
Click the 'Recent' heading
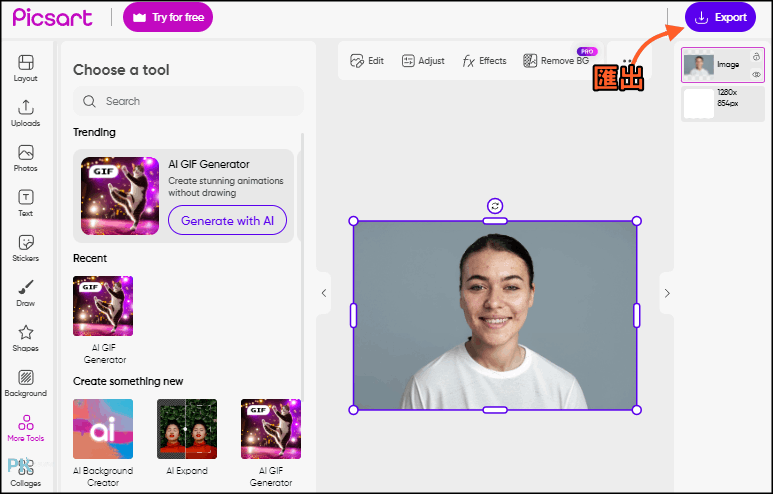pos(90,258)
